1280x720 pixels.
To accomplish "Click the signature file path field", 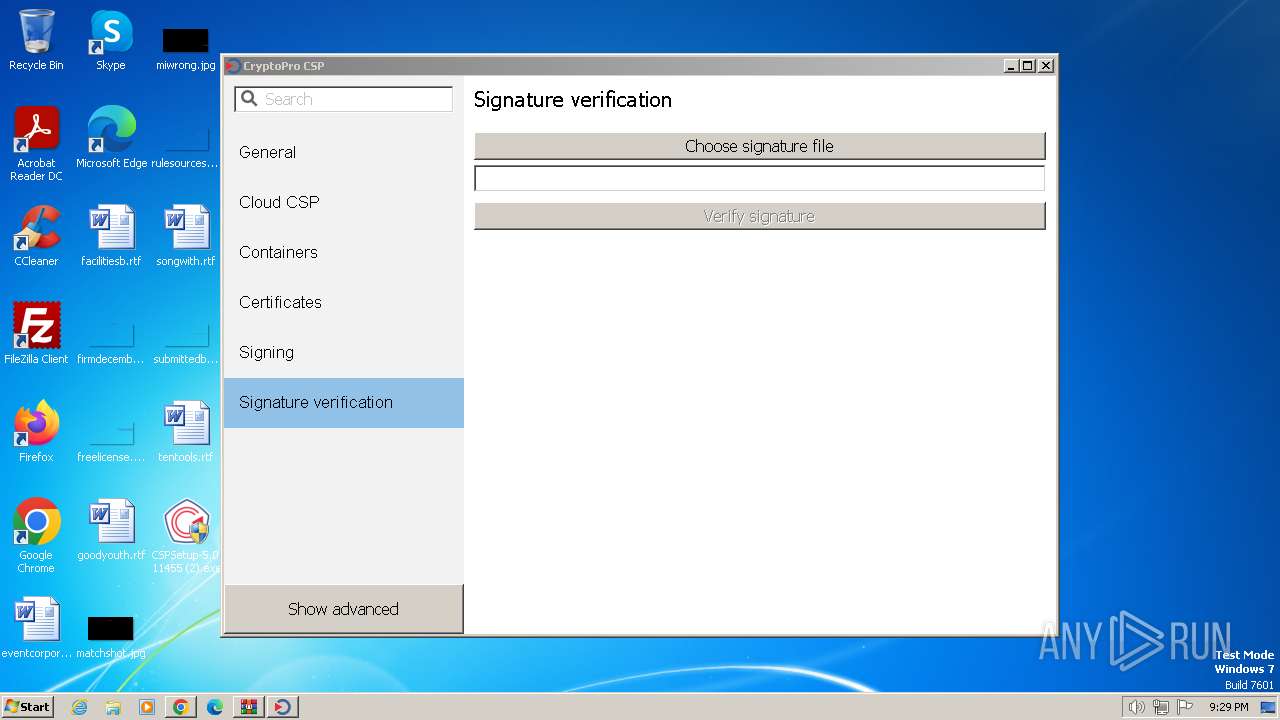I will pos(759,178).
